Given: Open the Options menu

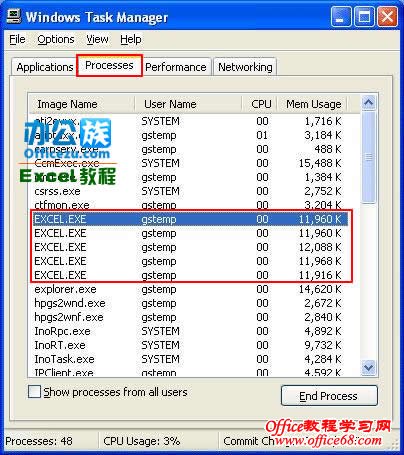Looking at the screenshot, I should point(56,39).
